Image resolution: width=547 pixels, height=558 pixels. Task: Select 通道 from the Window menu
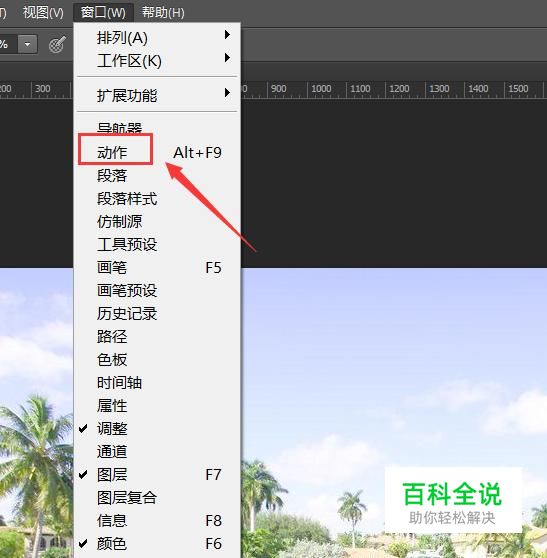click(157, 452)
